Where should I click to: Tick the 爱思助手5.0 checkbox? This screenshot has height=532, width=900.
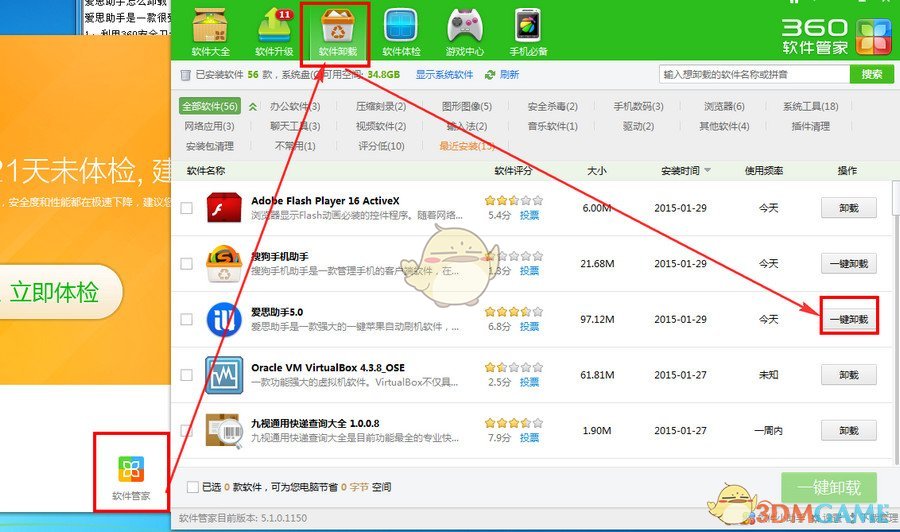point(187,319)
